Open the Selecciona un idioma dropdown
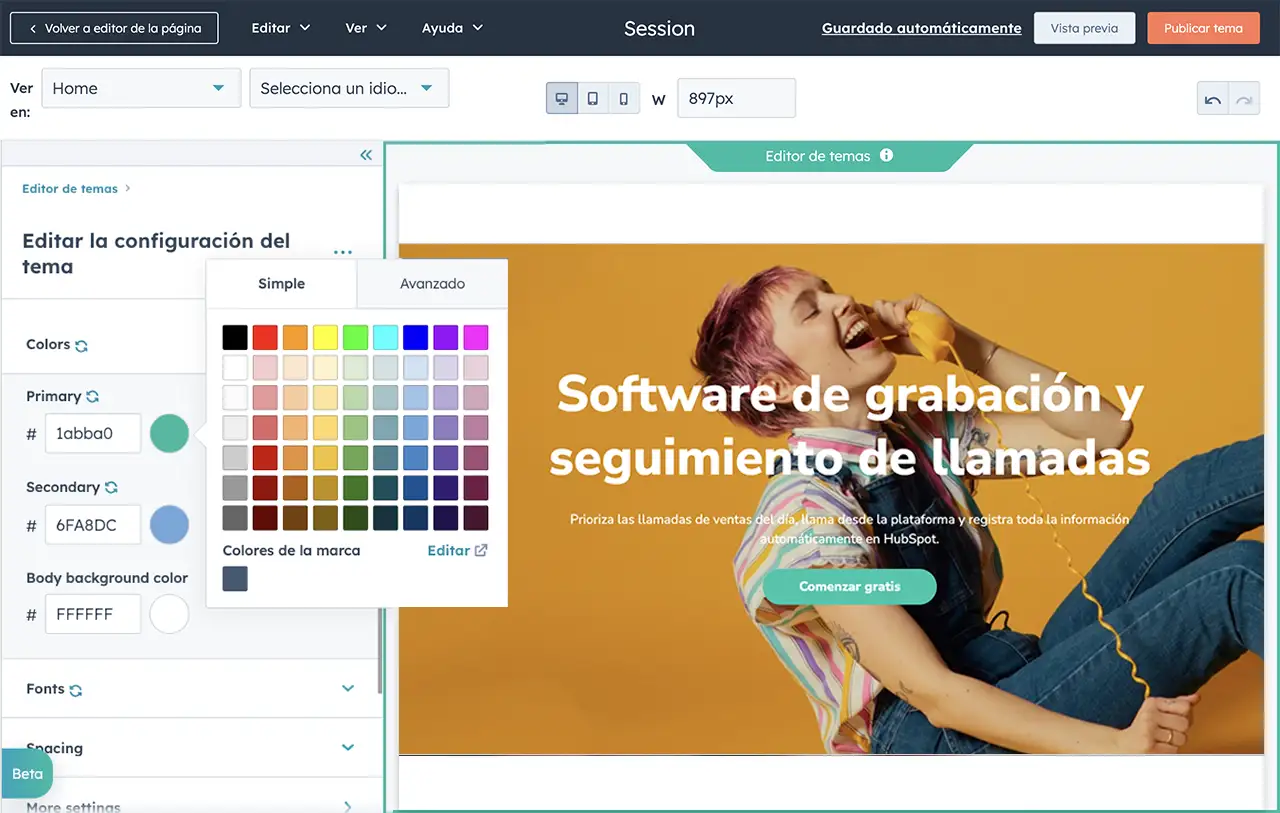The image size is (1280, 813). [x=348, y=88]
